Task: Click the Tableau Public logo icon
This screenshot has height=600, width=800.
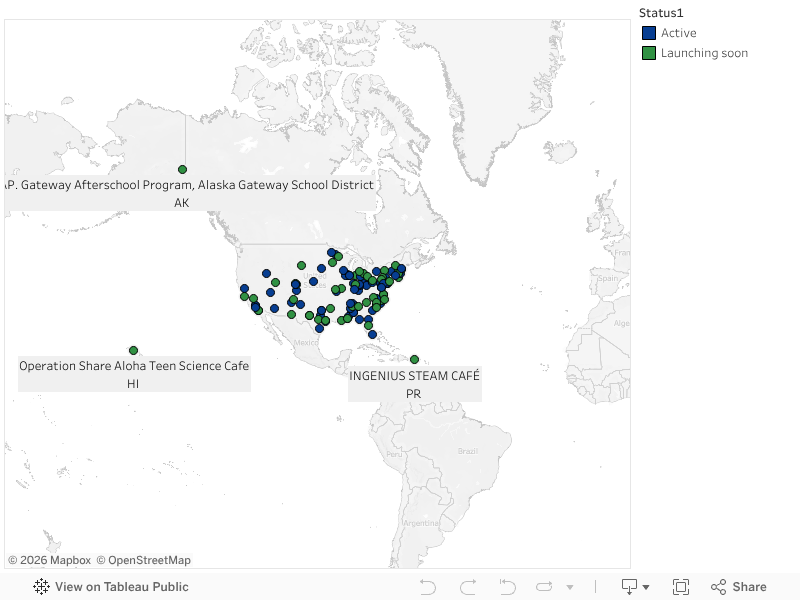Action: [x=39, y=587]
